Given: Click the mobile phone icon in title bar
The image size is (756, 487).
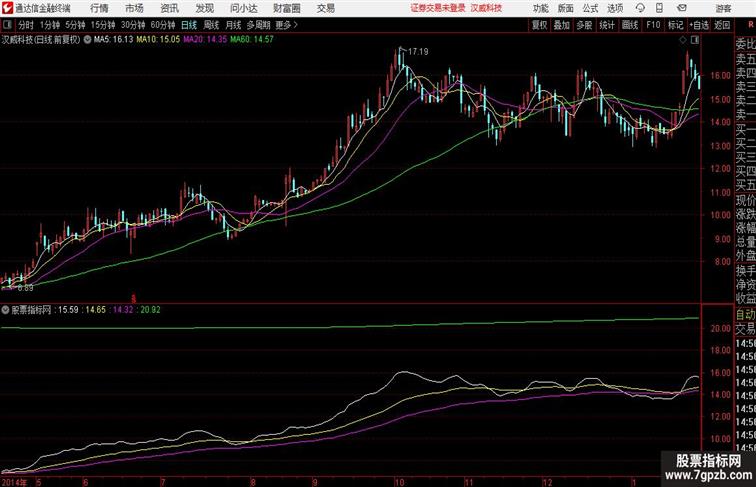Looking at the screenshot, I should tap(660, 8).
